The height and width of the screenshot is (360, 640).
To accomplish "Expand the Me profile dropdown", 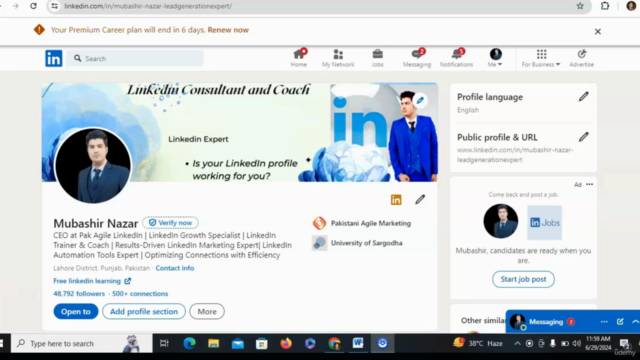I will (495, 58).
